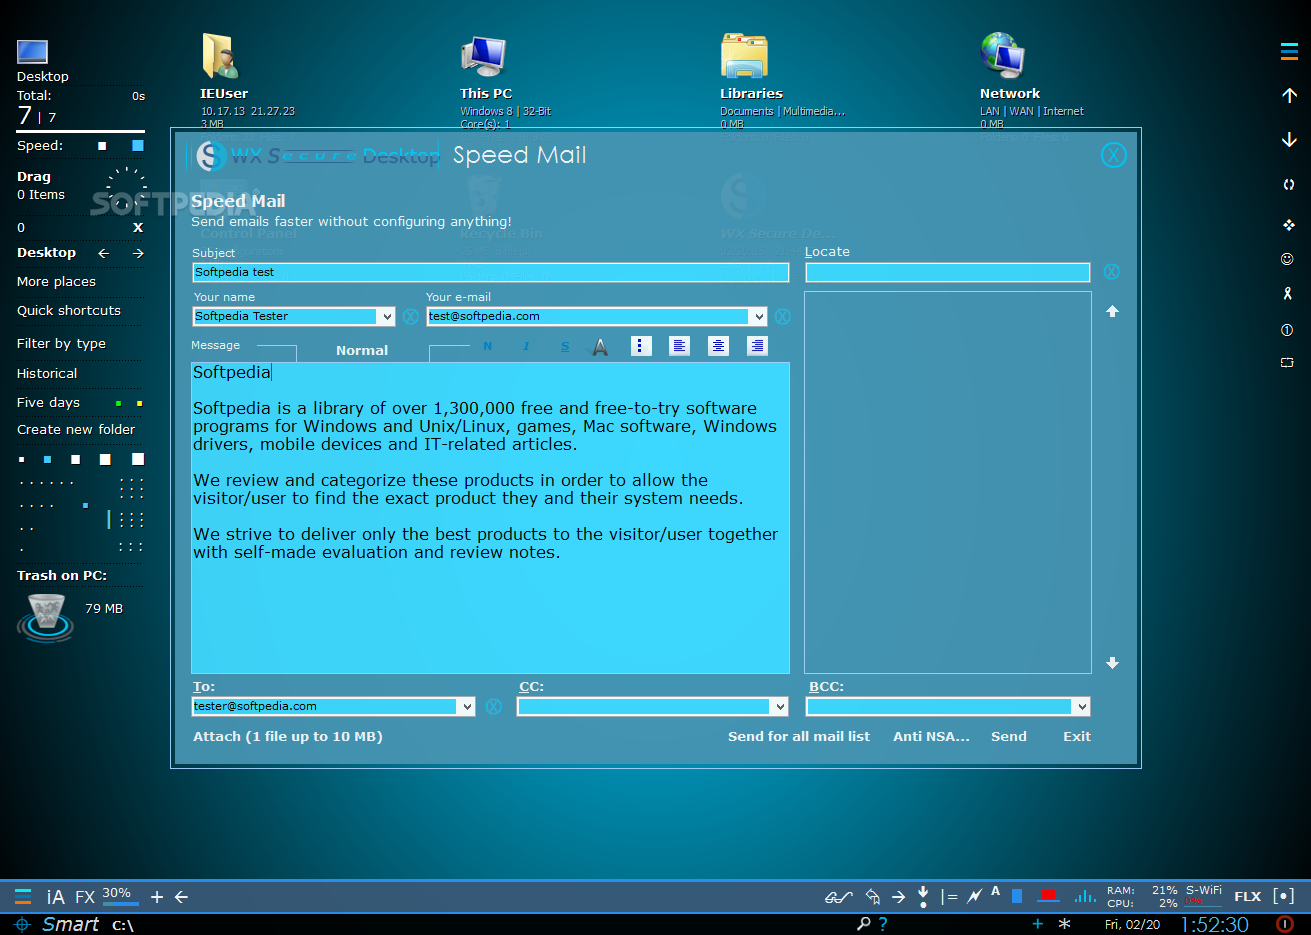Select the smallest white icon size square
This screenshot has width=1311, height=935.
[x=22, y=460]
